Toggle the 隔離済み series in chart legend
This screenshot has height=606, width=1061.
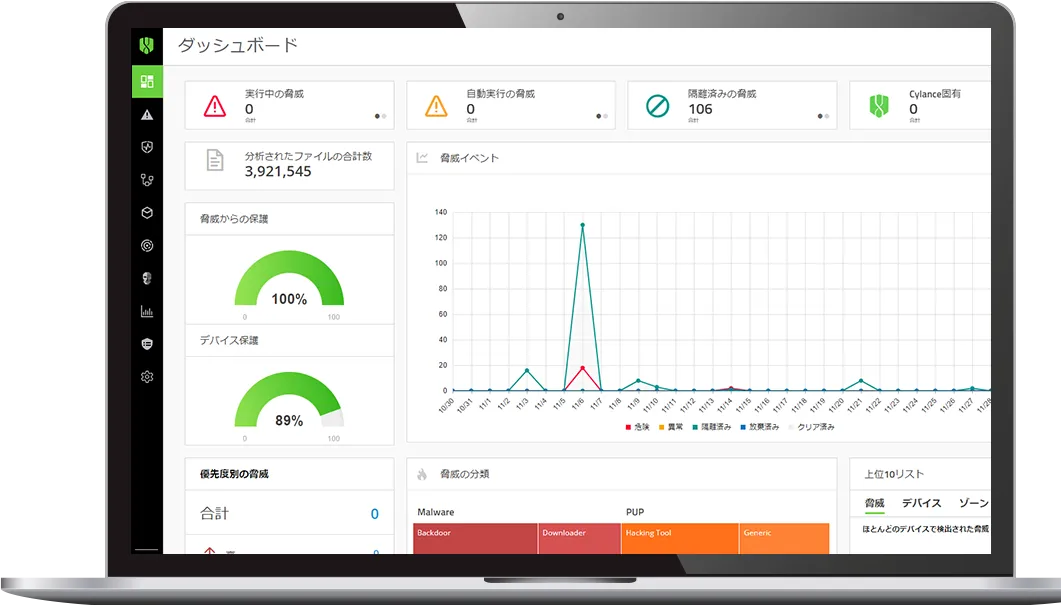(x=712, y=427)
